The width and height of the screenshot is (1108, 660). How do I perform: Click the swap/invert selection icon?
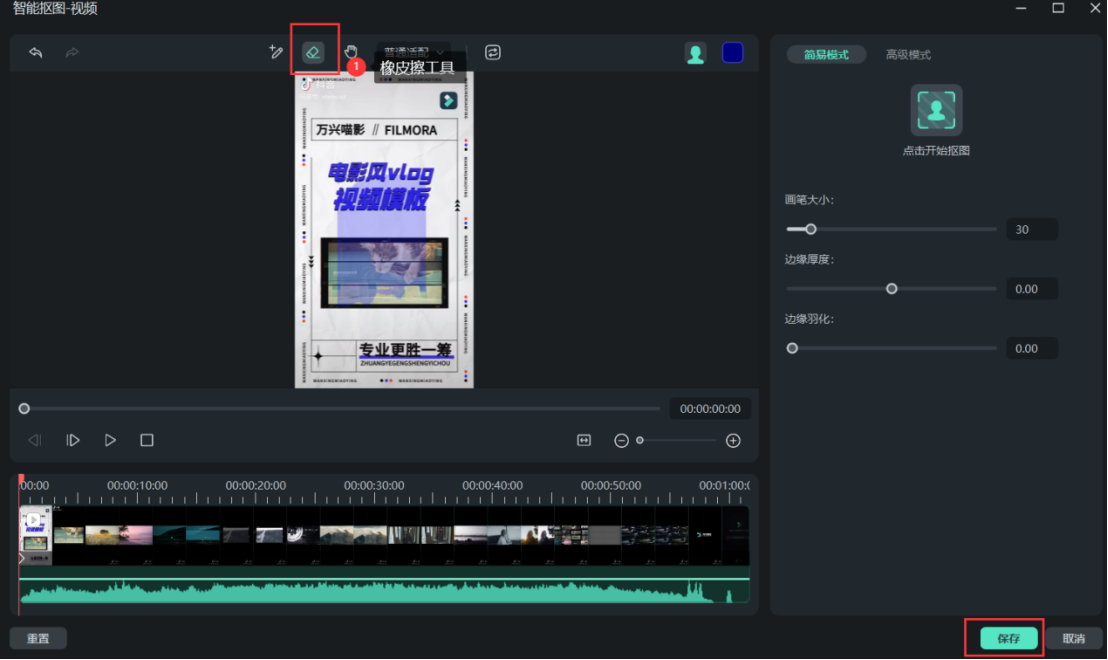[x=493, y=52]
